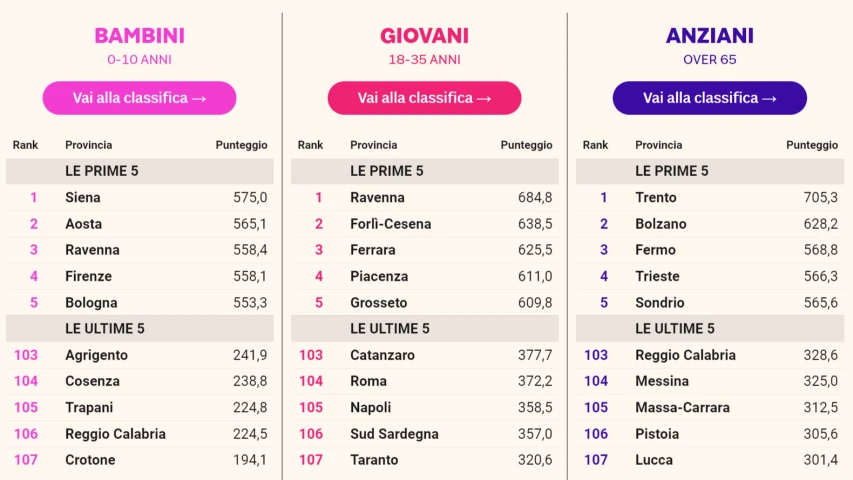The image size is (853, 480).
Task: Click the BAMBINI heading
Action: (x=139, y=36)
